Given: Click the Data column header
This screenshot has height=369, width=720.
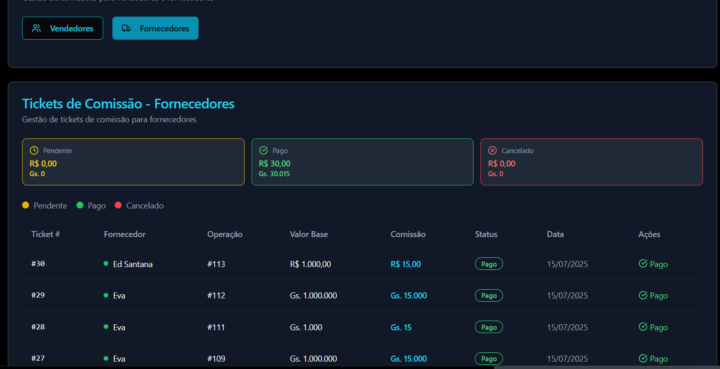Looking at the screenshot, I should (x=555, y=234).
